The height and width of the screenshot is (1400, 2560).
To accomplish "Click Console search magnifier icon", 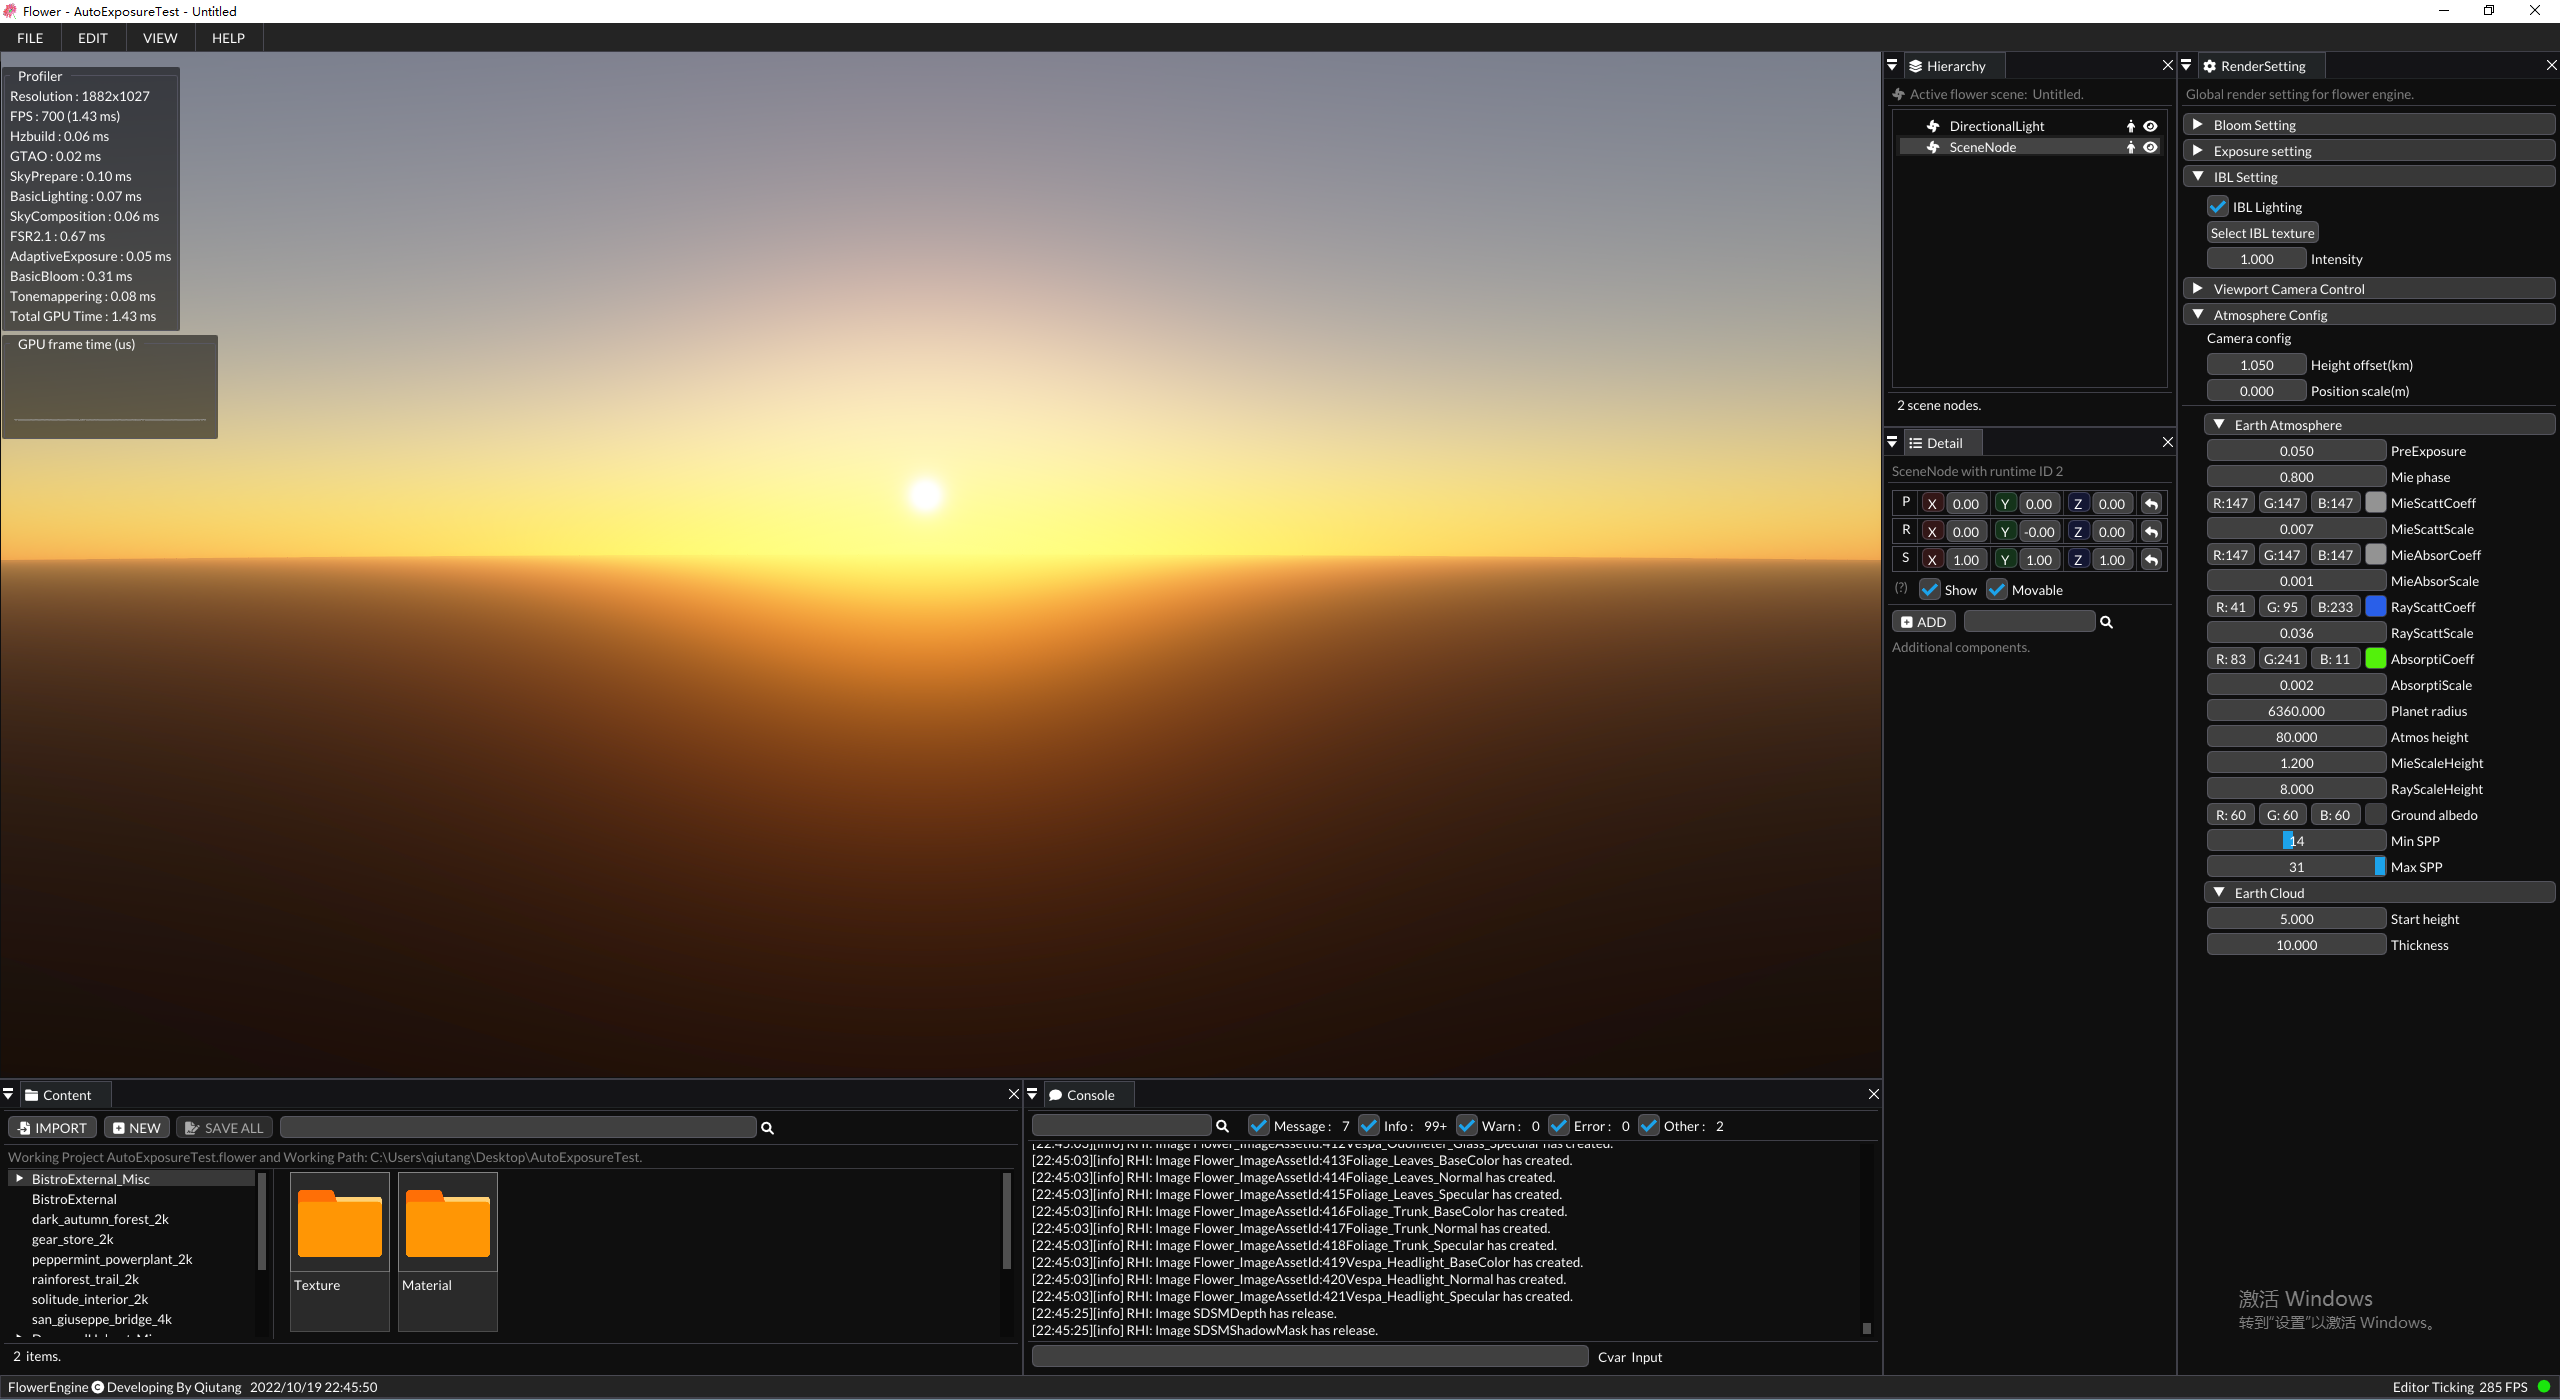I will click(x=1221, y=1126).
